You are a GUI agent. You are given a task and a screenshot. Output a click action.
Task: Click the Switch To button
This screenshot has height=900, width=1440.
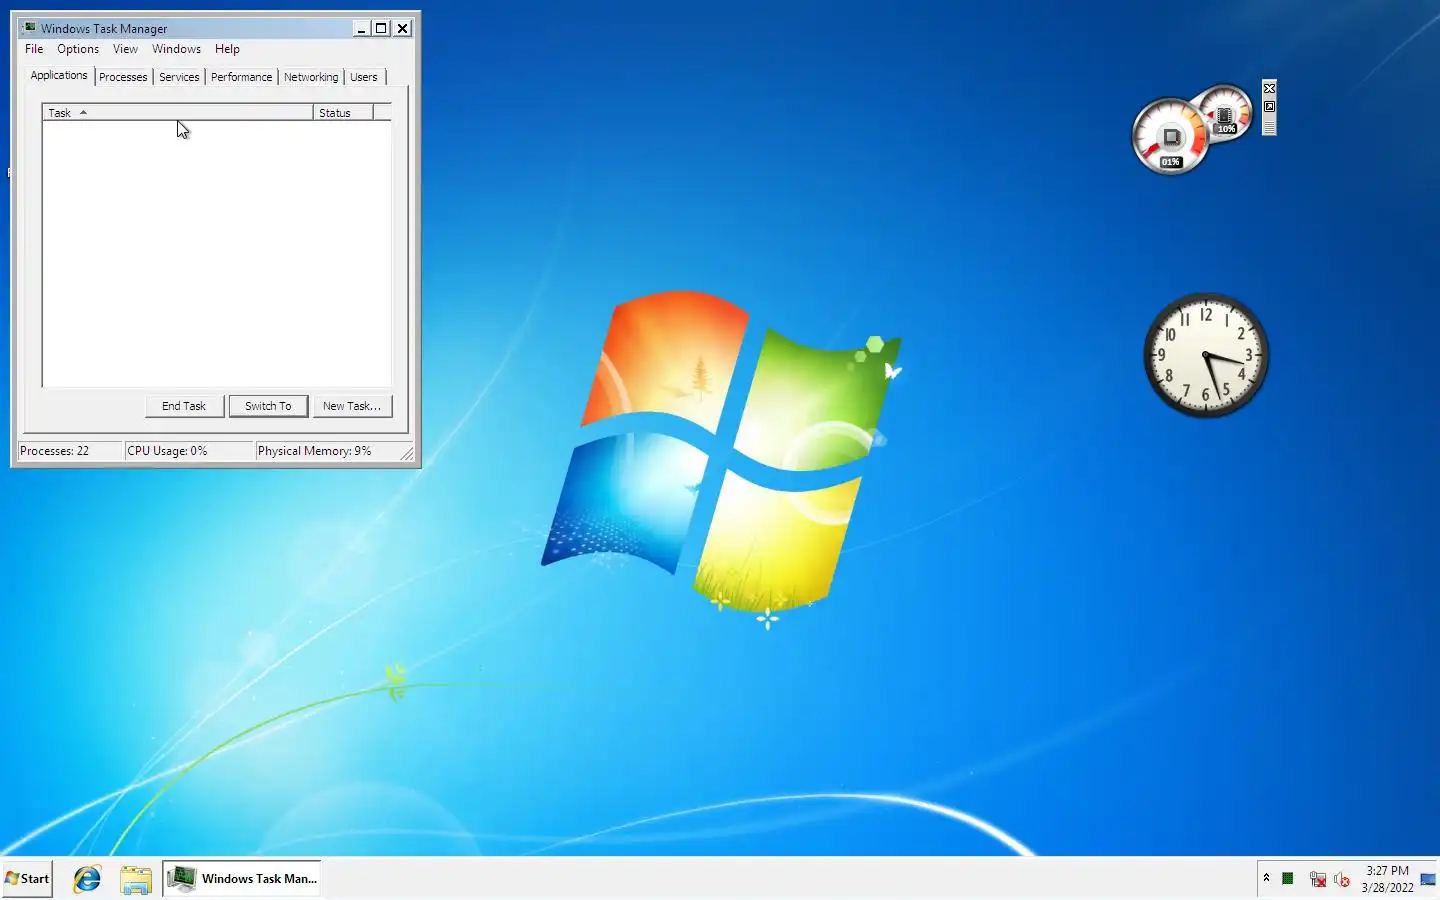coord(268,406)
